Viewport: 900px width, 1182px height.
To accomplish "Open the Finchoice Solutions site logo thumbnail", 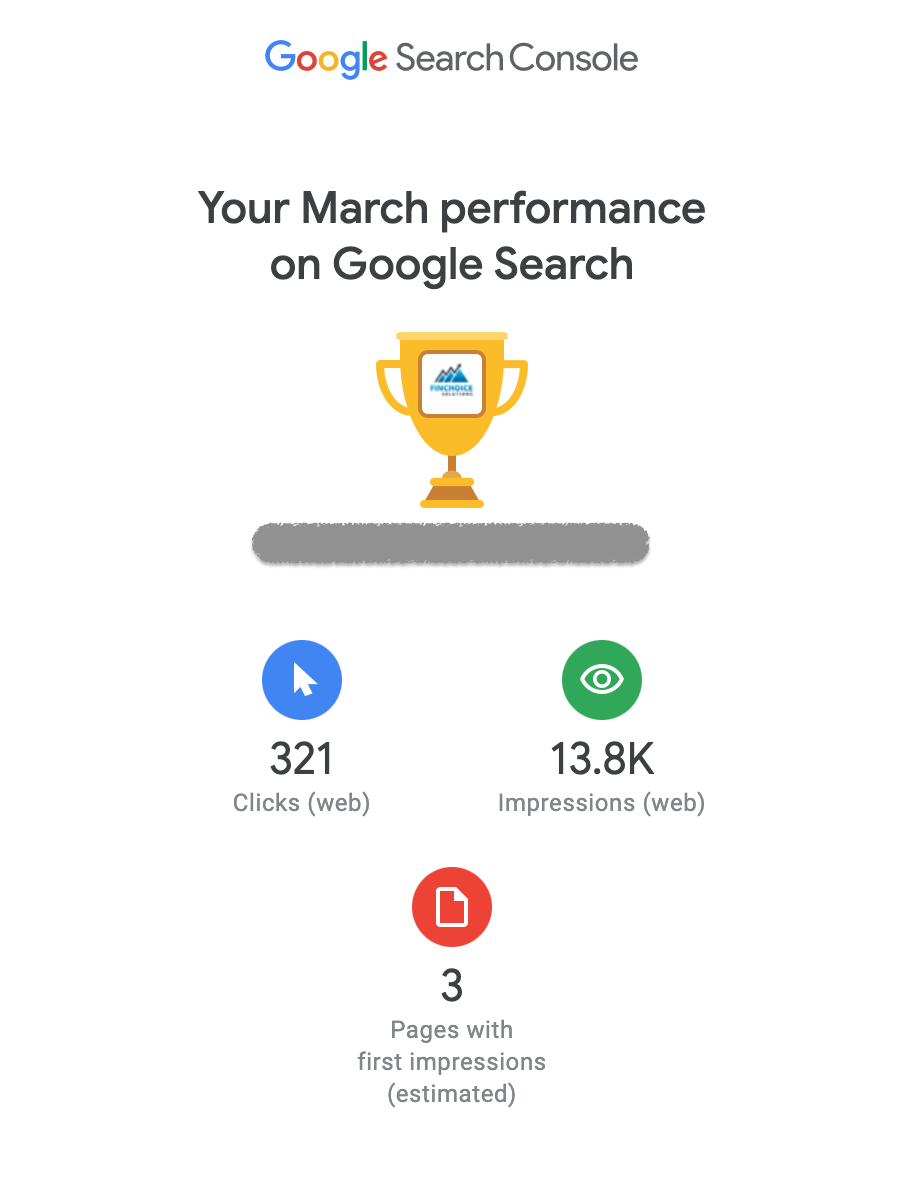I will [452, 382].
